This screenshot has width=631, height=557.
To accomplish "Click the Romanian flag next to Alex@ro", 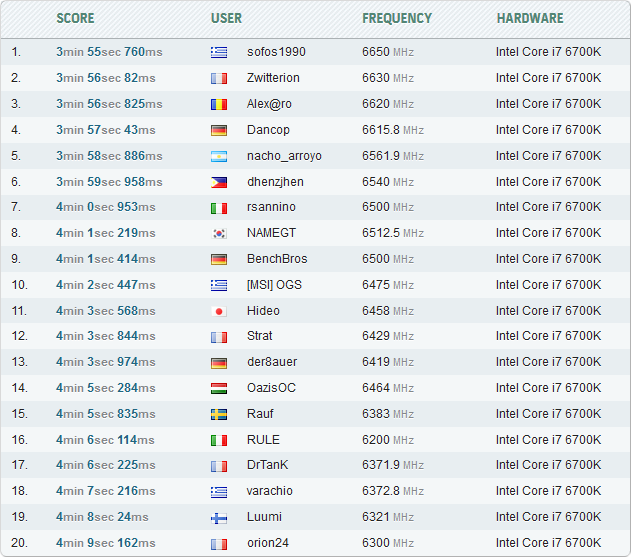I will [x=219, y=104].
